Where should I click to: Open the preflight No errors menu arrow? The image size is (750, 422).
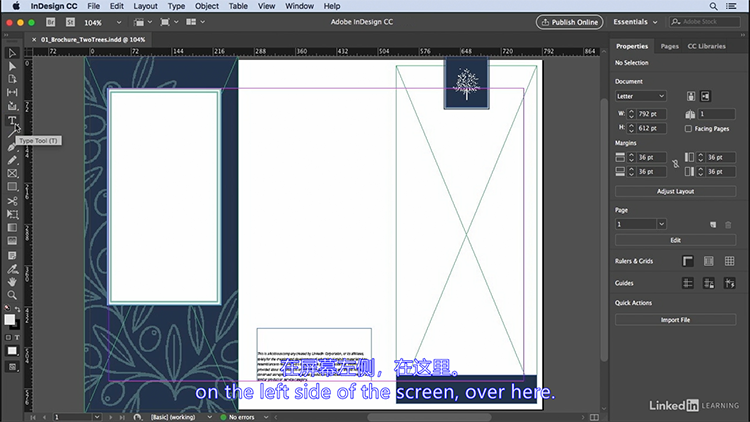click(x=266, y=417)
